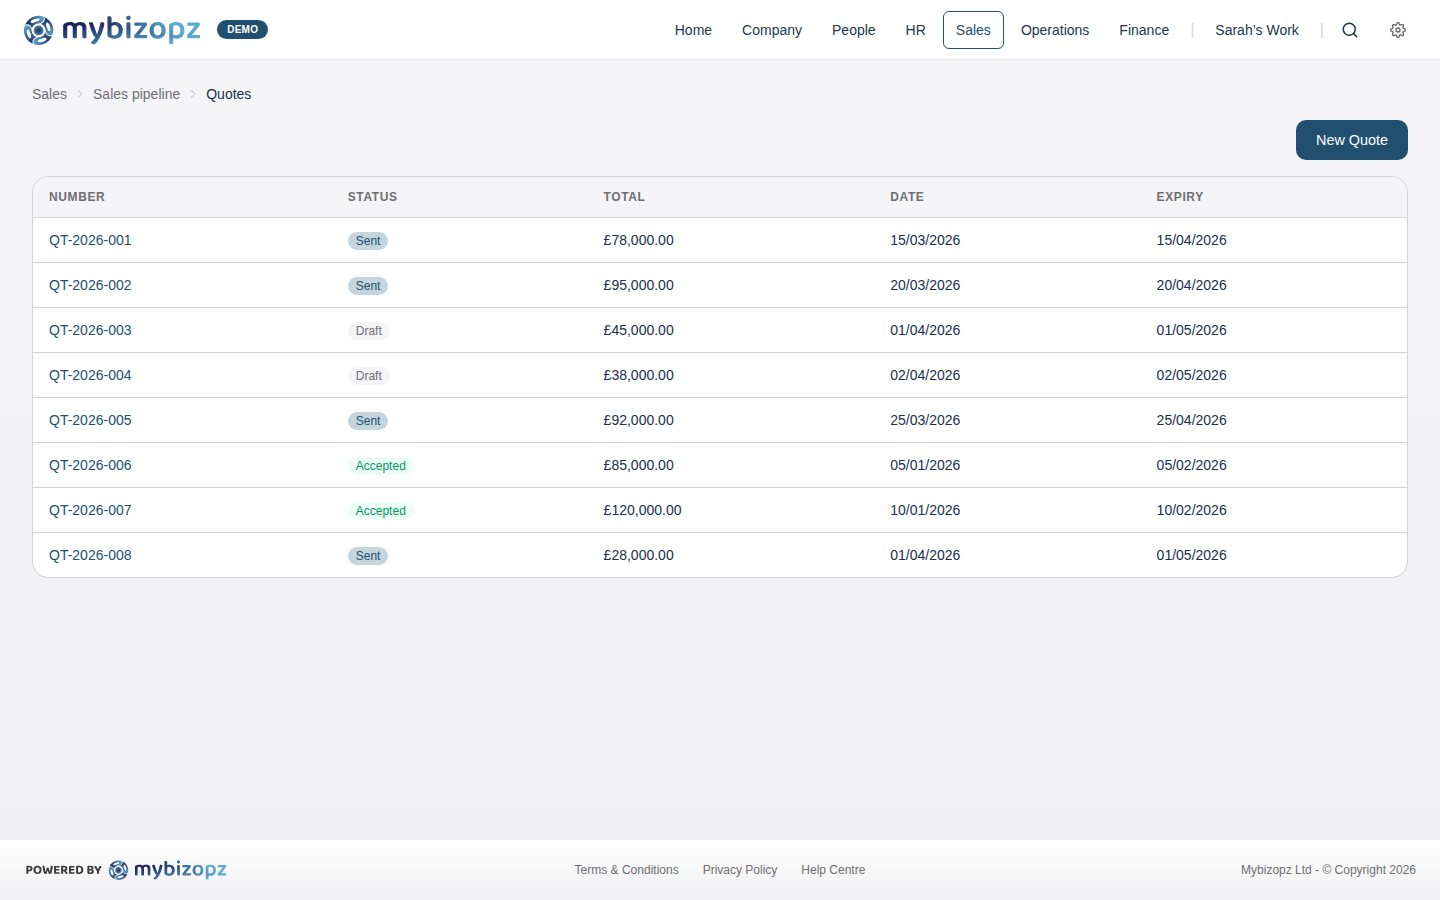Image resolution: width=1440 pixels, height=900 pixels.
Task: Open the Help Centre link
Action: pyautogui.click(x=833, y=870)
